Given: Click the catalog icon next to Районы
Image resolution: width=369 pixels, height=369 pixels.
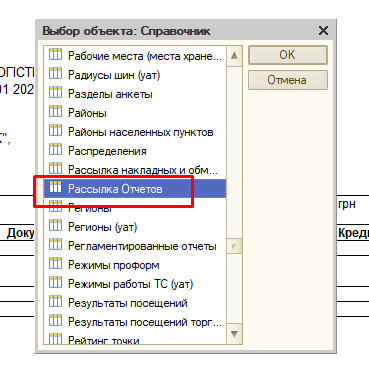Looking at the screenshot, I should tap(55, 111).
